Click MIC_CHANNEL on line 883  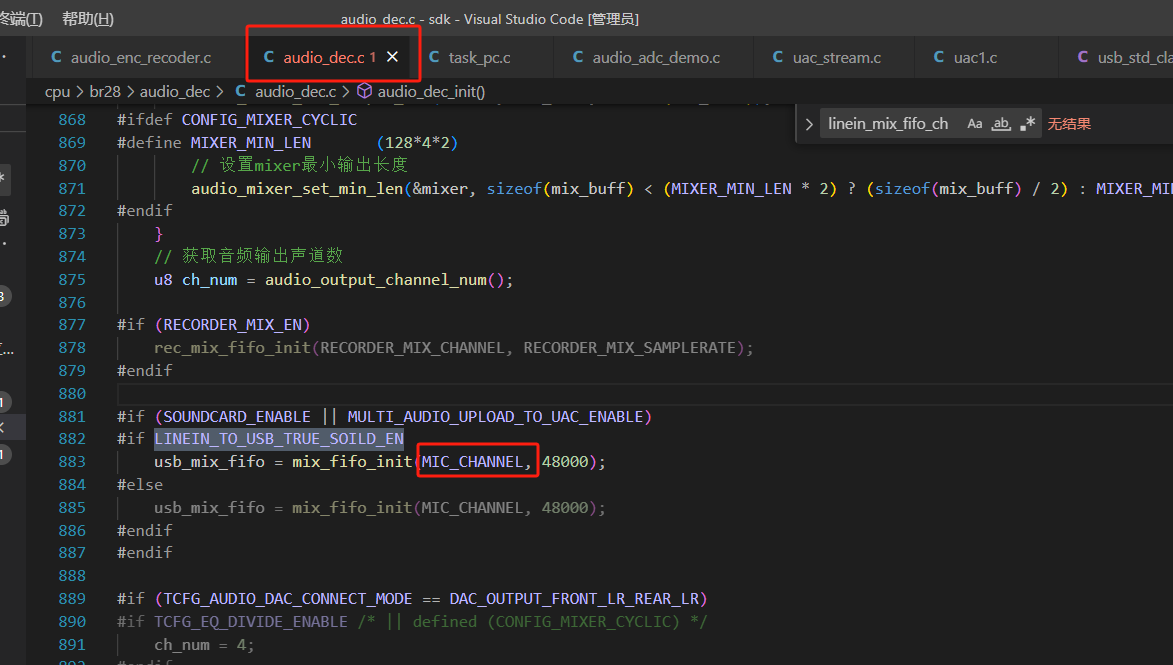[x=472, y=462]
